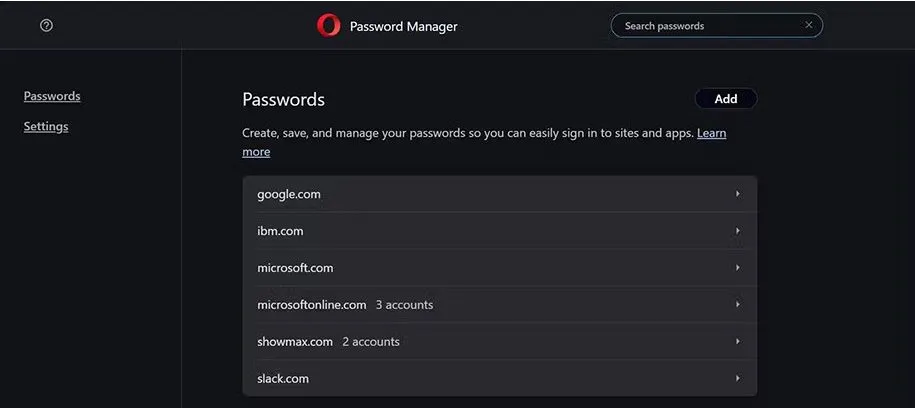Focus the Search passwords field
915x408 pixels.
click(705, 26)
